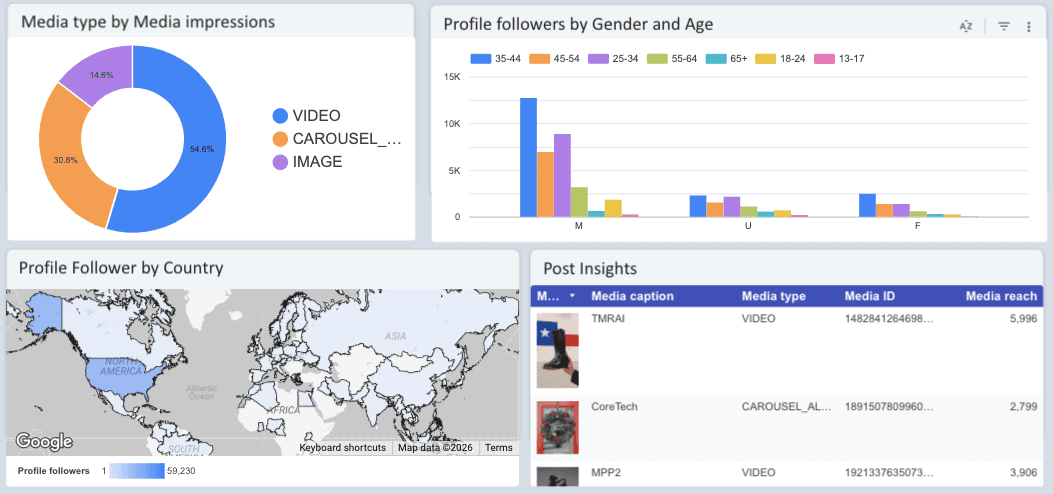Click the blue 35-44 bar for F

pos(867,205)
